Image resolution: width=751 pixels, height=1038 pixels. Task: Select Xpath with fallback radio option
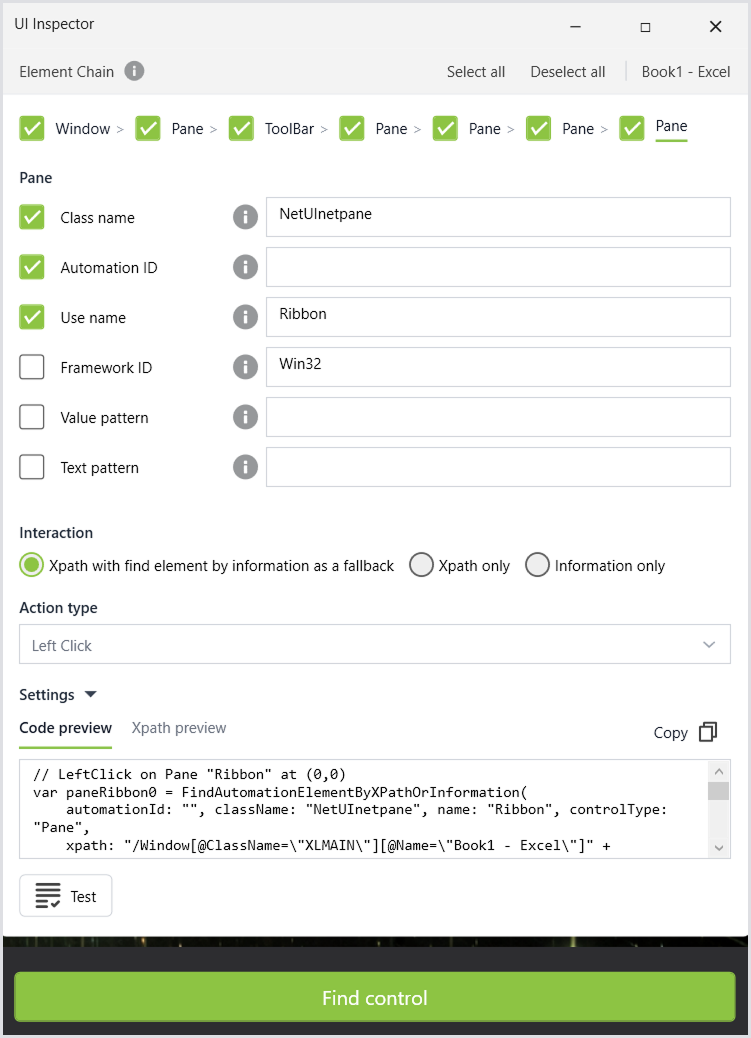31,565
